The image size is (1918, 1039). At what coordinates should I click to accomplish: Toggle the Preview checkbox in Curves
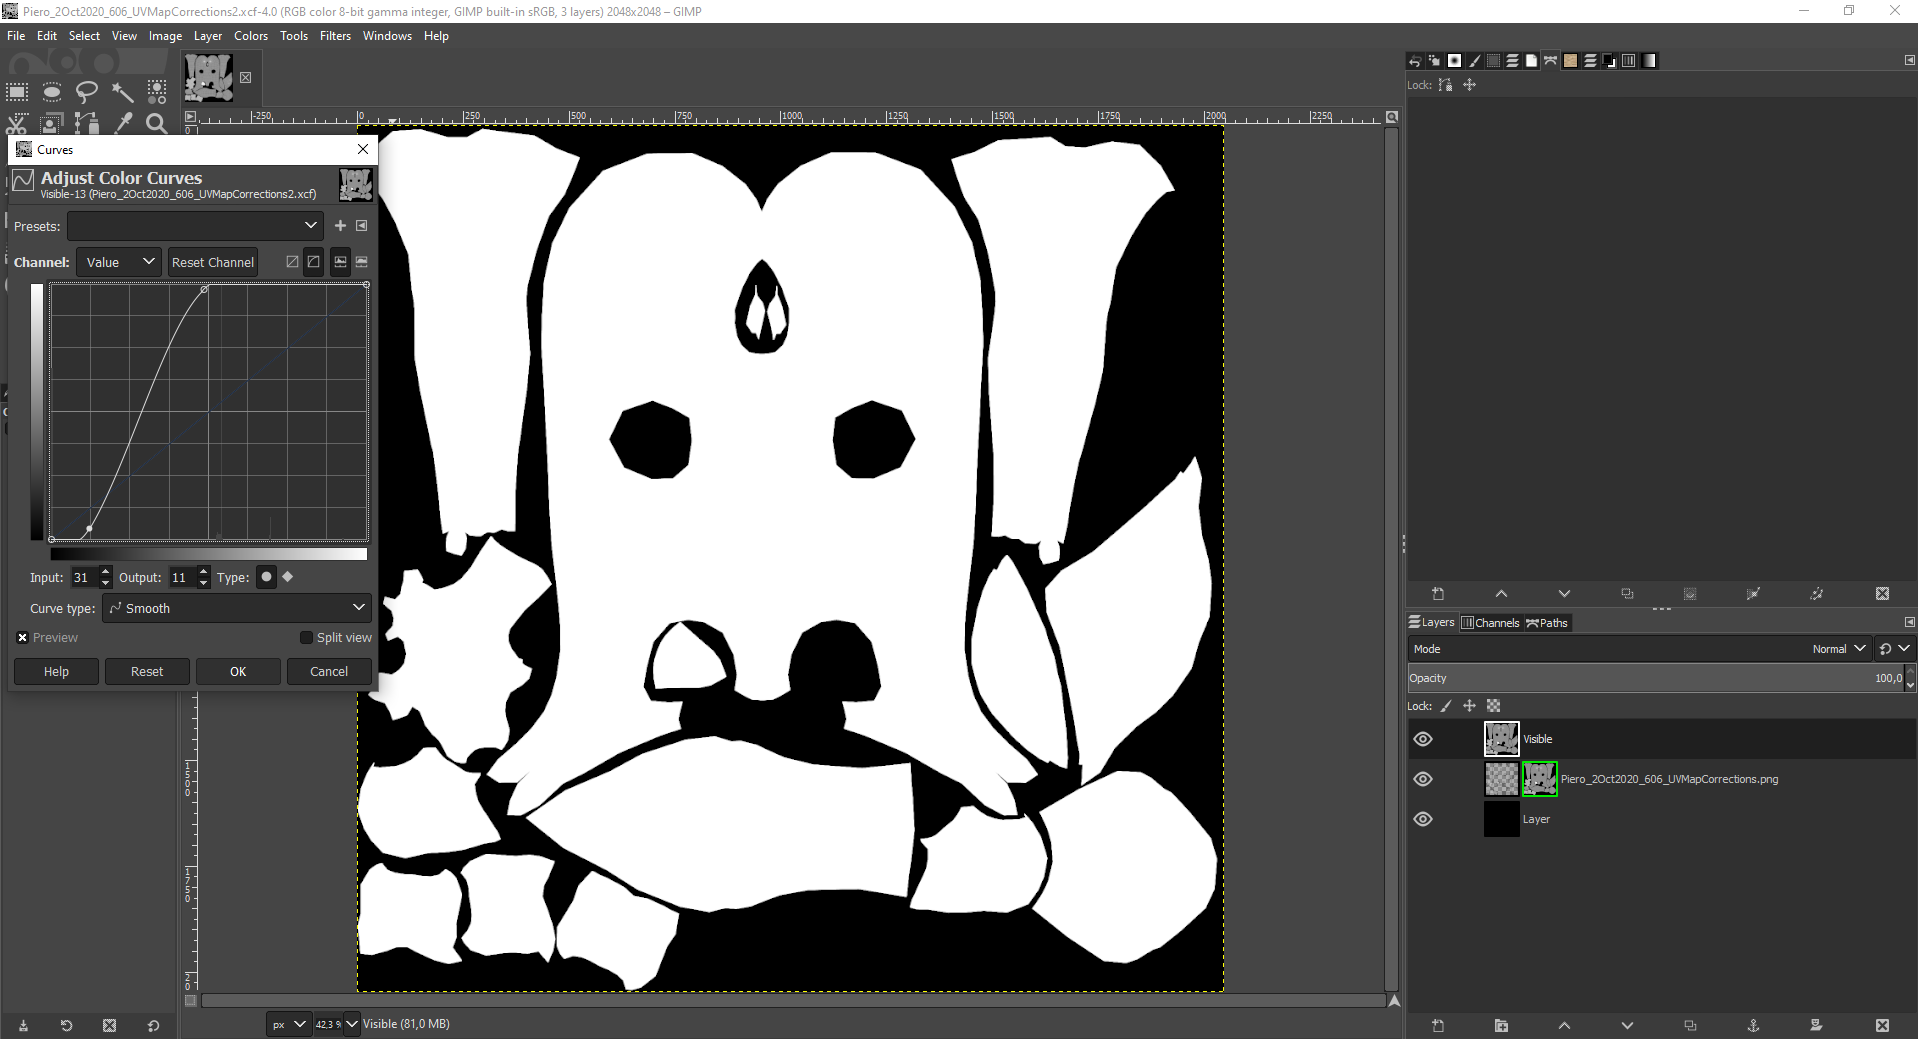point(23,638)
